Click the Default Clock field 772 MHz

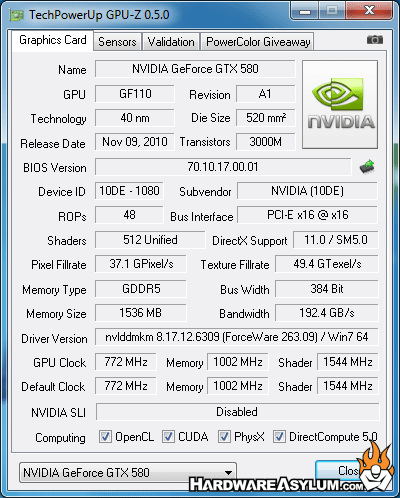126,386
